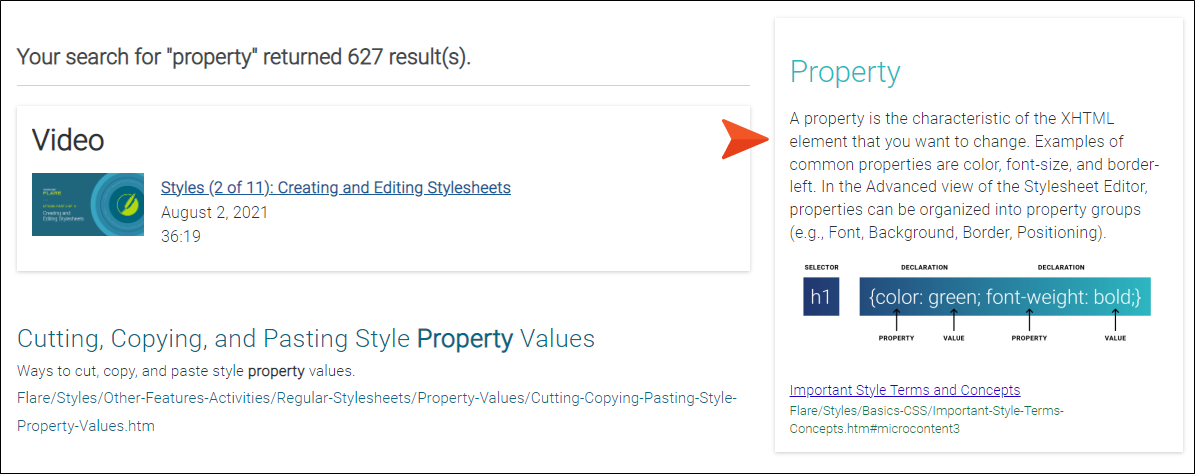Click the first 'PROPERTY' label under the diagram

pyautogui.click(x=896, y=338)
